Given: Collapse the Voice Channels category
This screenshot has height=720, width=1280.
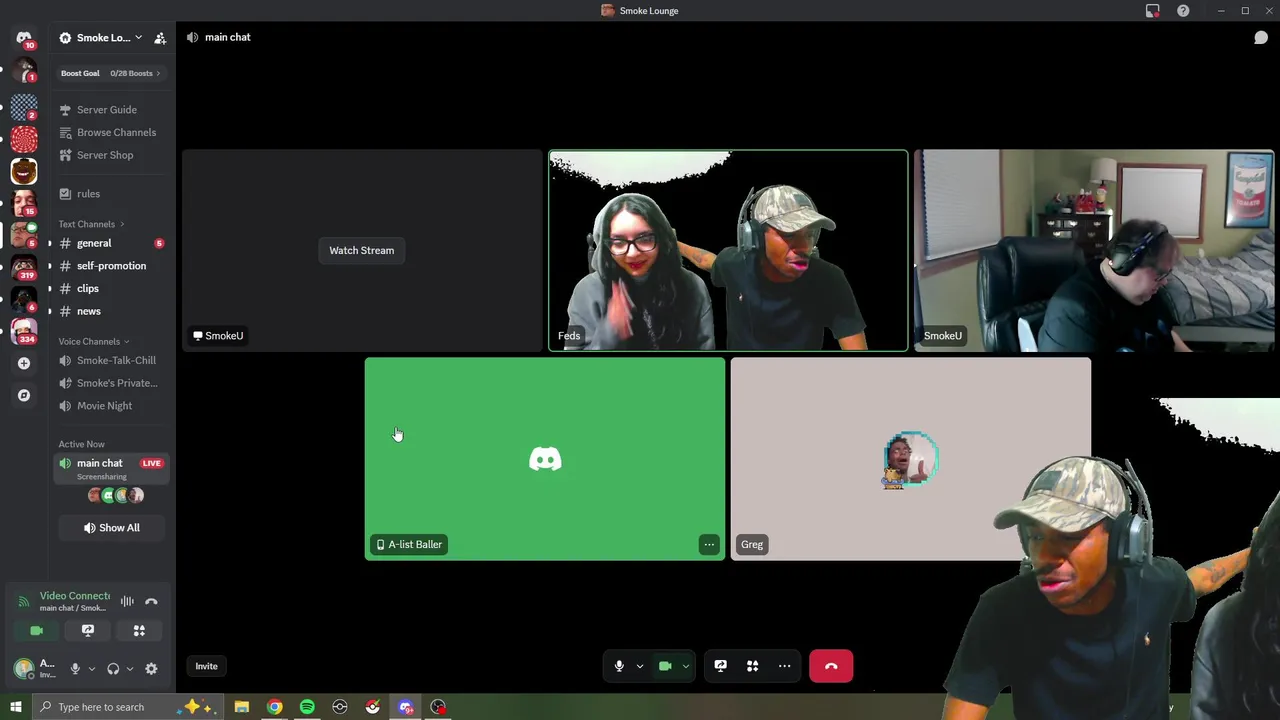Looking at the screenshot, I should coord(93,341).
